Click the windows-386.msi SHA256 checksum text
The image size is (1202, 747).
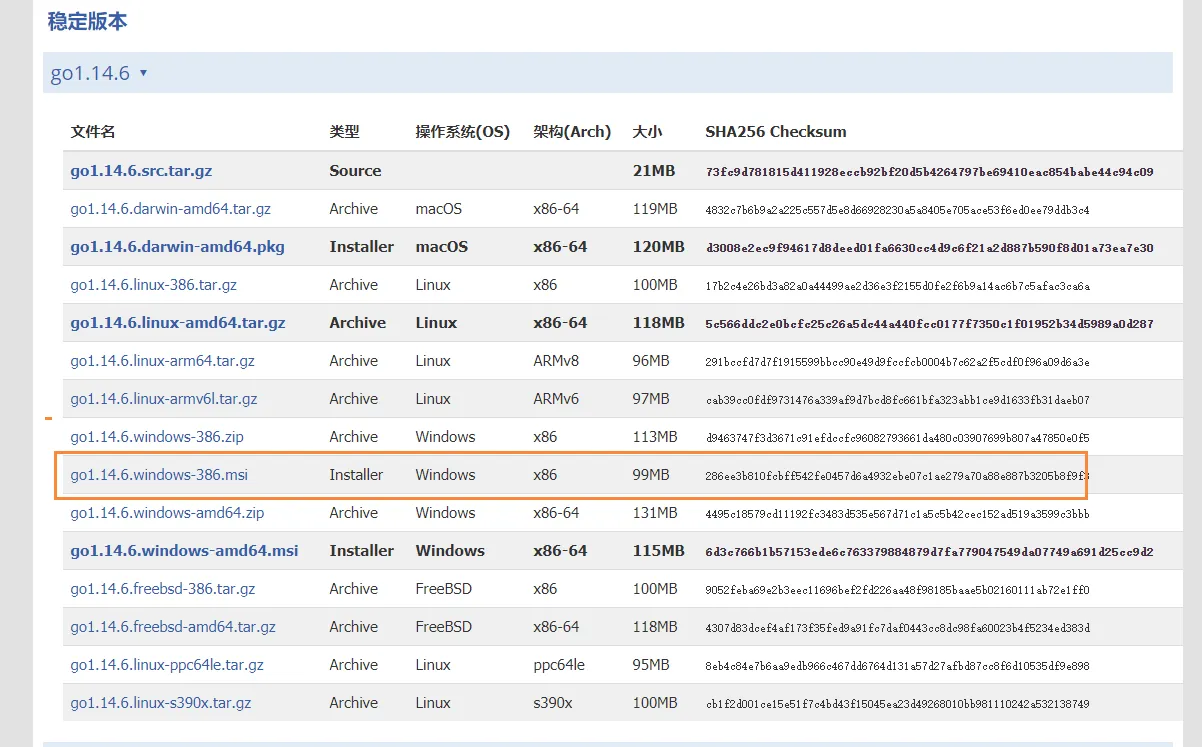click(896, 476)
